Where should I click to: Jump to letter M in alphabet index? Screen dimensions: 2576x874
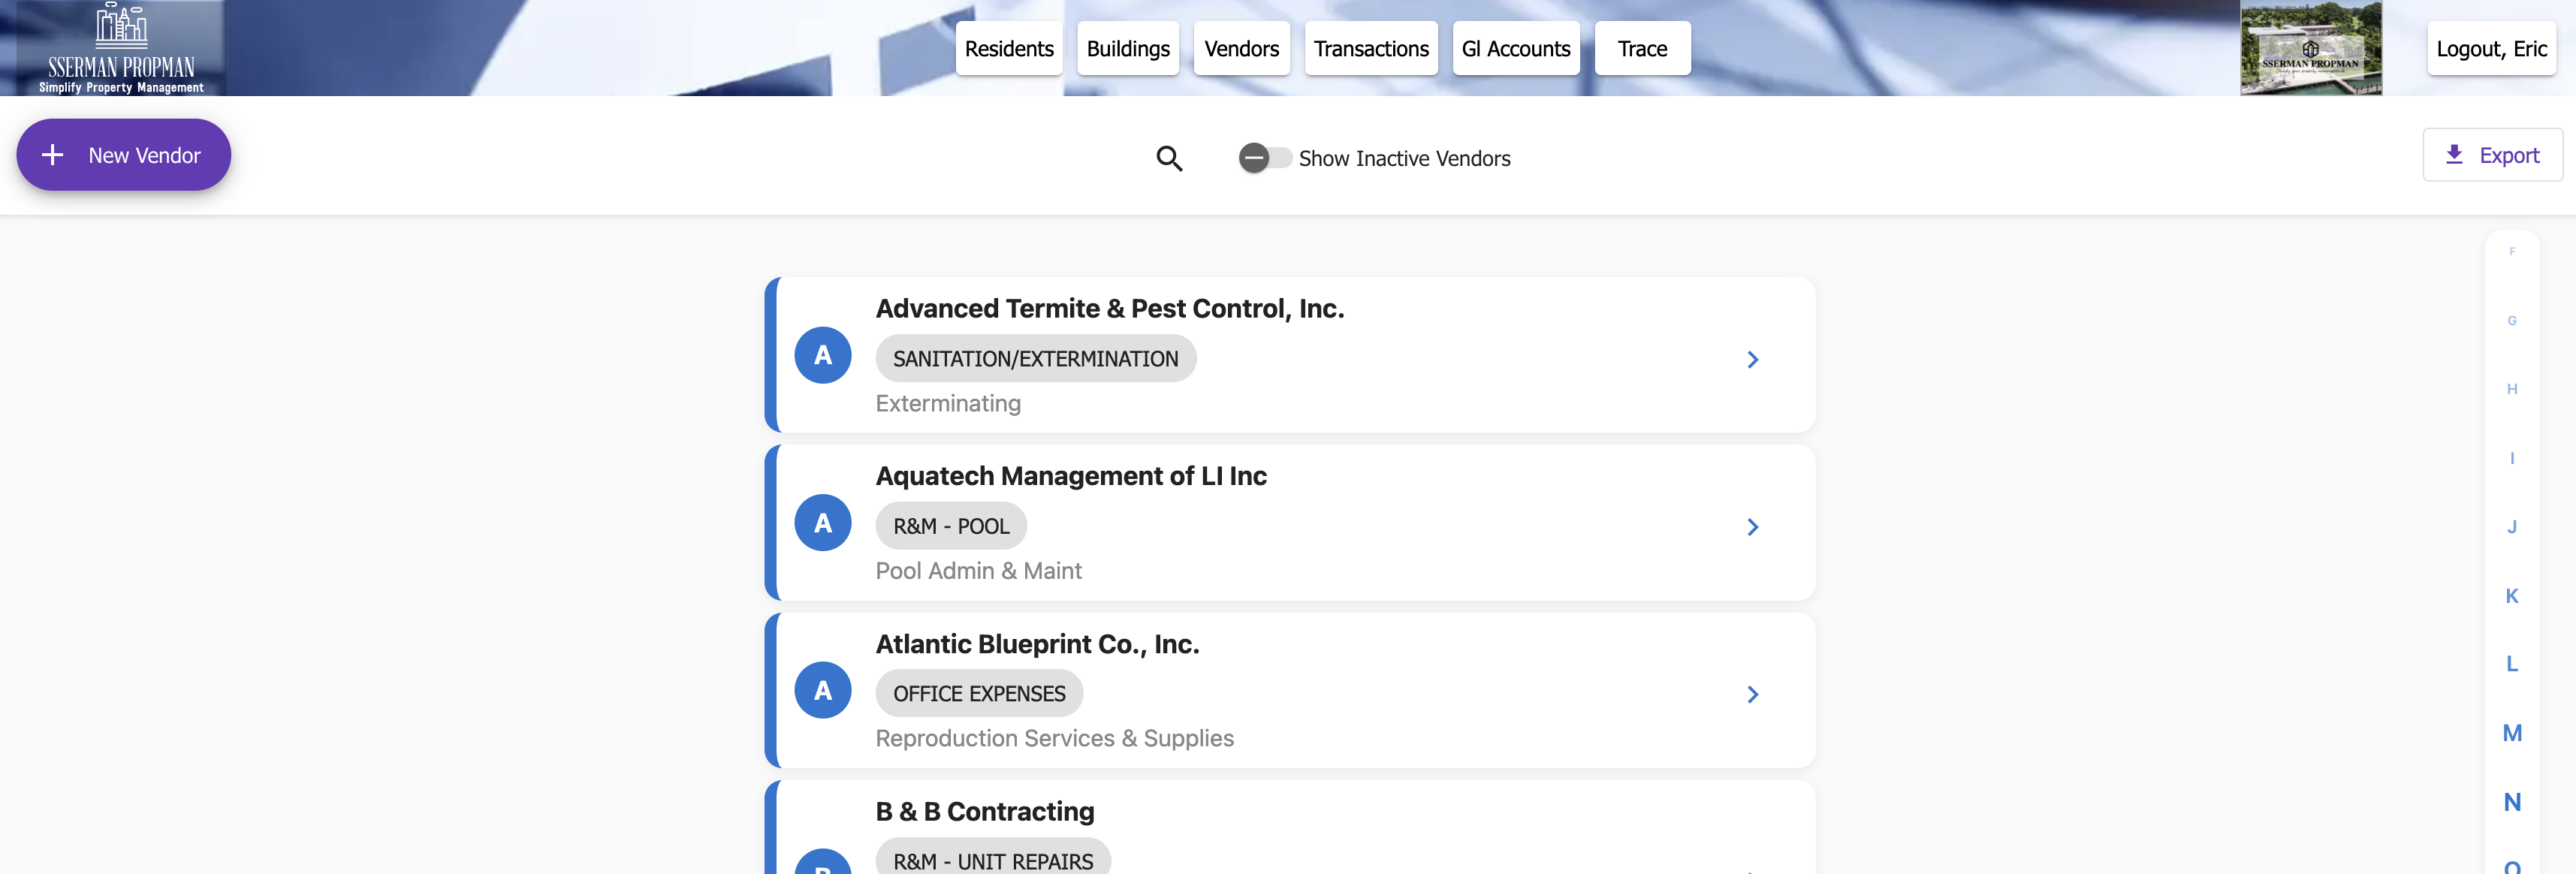pyautogui.click(x=2511, y=733)
